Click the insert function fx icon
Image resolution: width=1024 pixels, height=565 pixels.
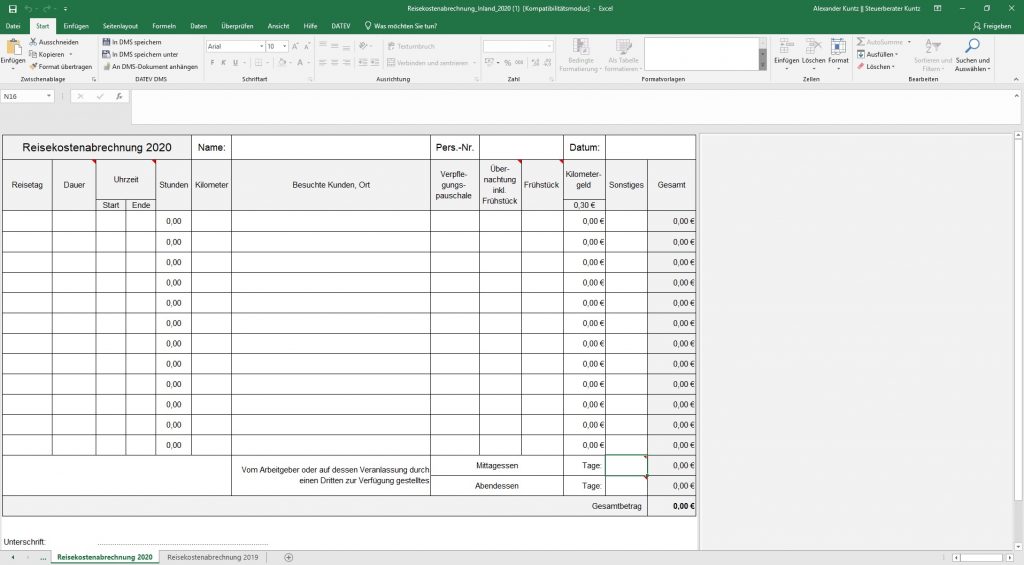(119, 97)
